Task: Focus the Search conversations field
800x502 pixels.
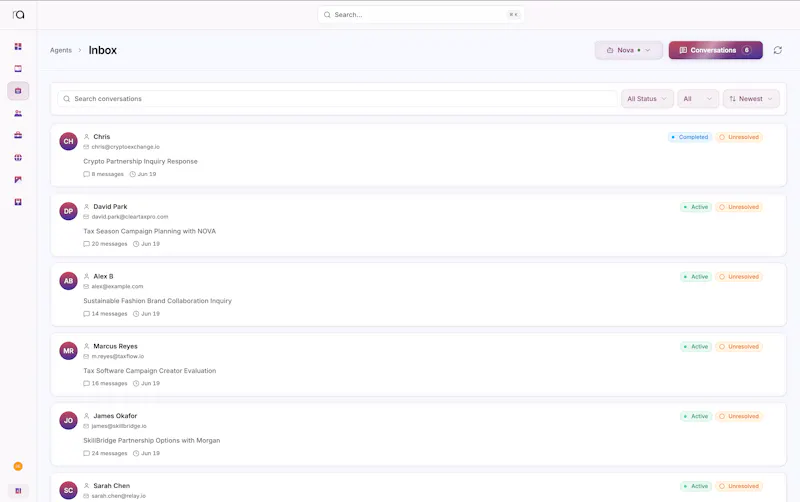Action: [x=337, y=99]
